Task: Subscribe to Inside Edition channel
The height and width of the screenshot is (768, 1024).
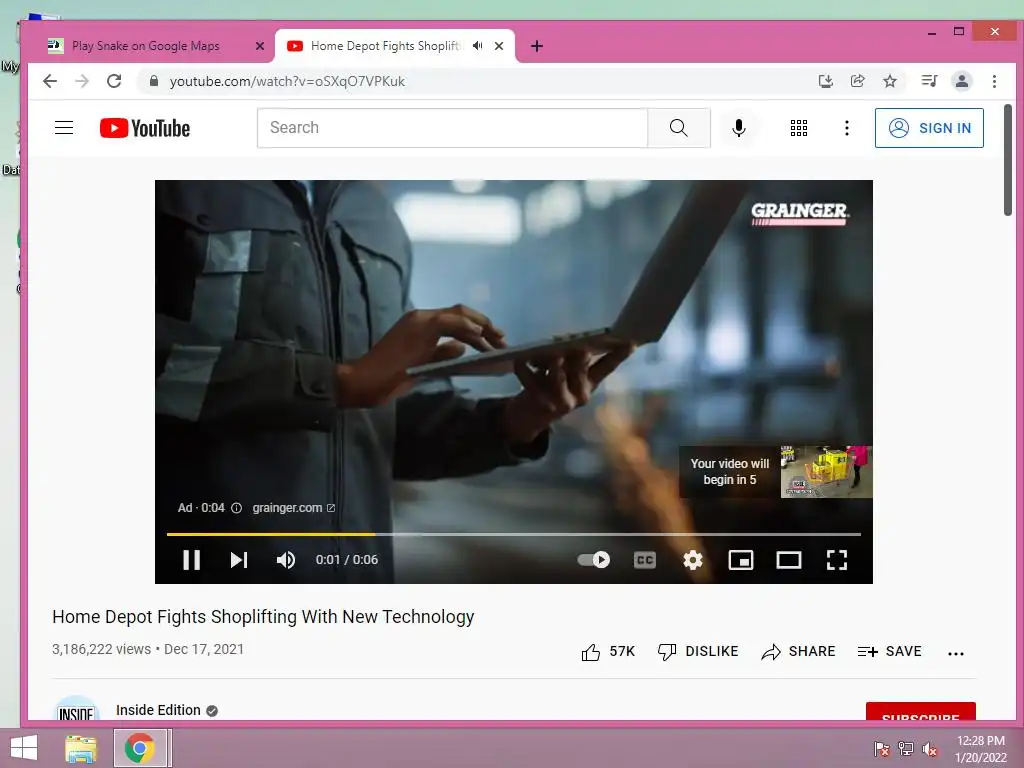Action: coord(920,712)
